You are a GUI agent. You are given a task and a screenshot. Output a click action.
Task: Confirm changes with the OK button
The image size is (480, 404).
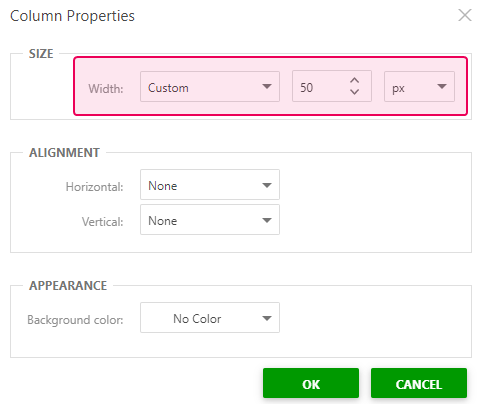311,383
